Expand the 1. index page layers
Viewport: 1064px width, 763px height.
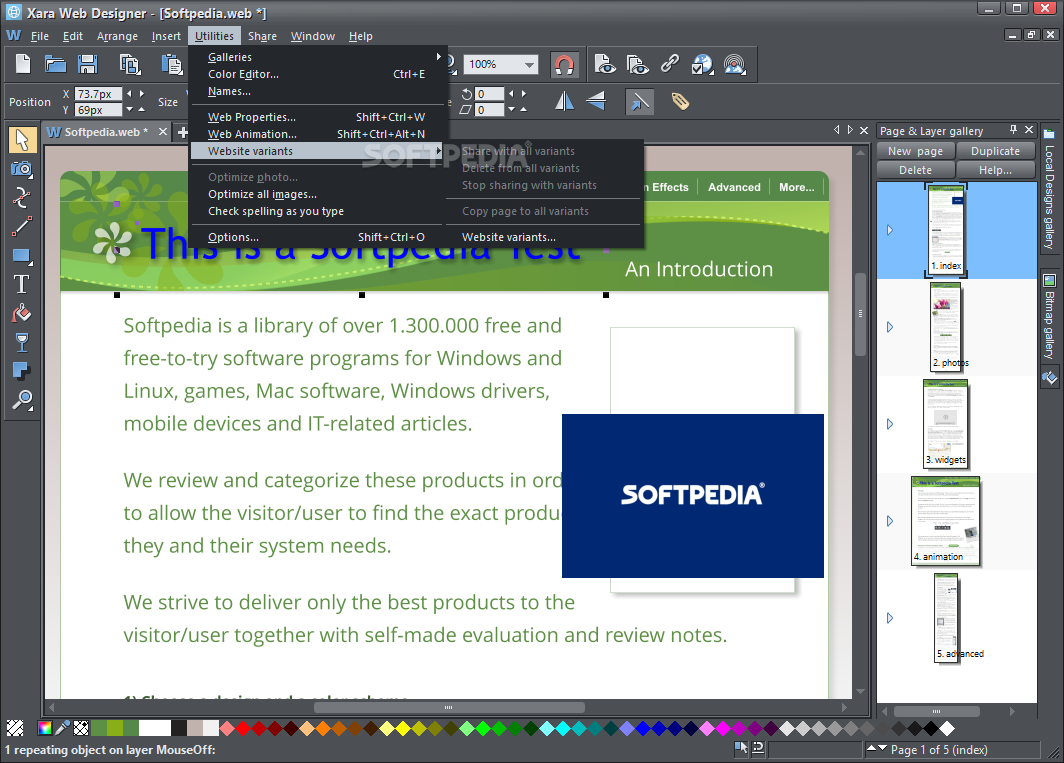[890, 230]
